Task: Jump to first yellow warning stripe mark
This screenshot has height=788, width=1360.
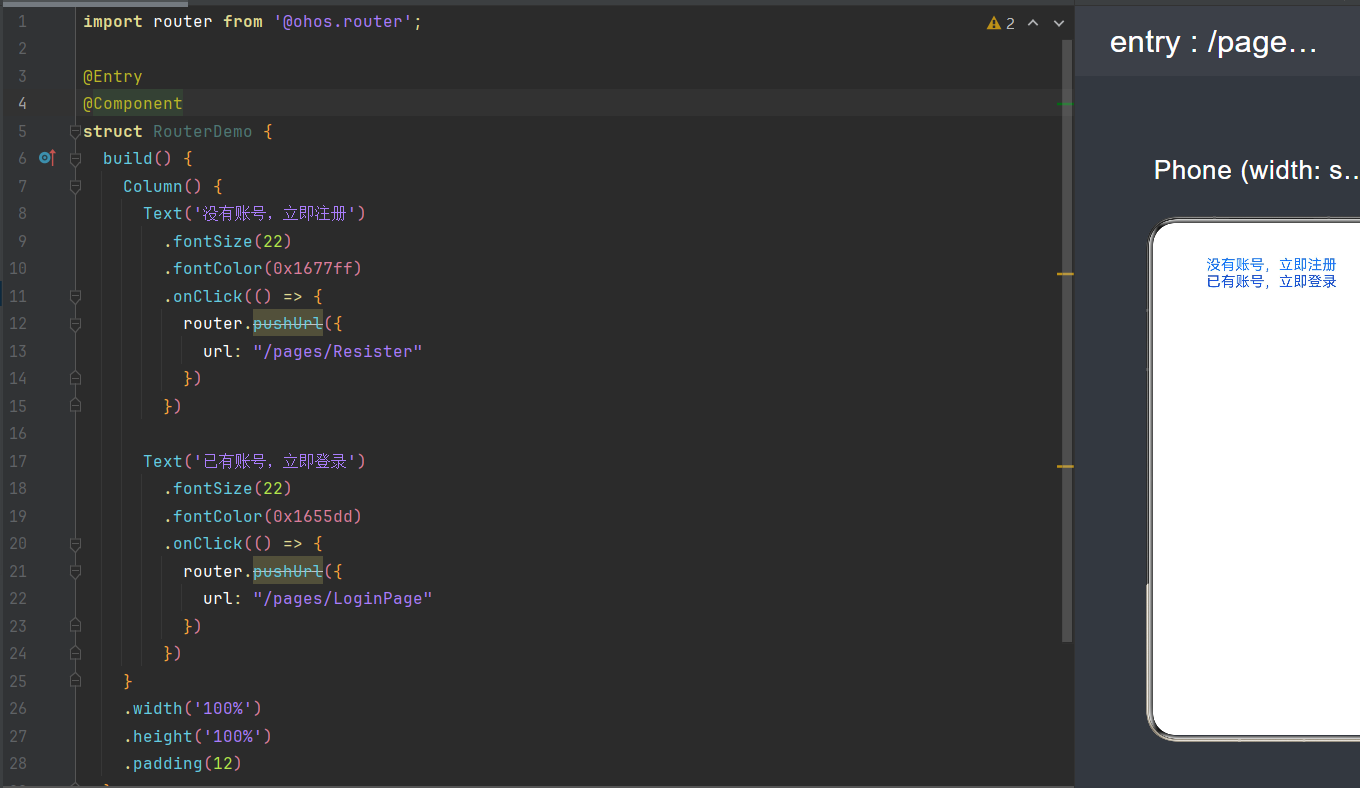Action: tap(1065, 273)
